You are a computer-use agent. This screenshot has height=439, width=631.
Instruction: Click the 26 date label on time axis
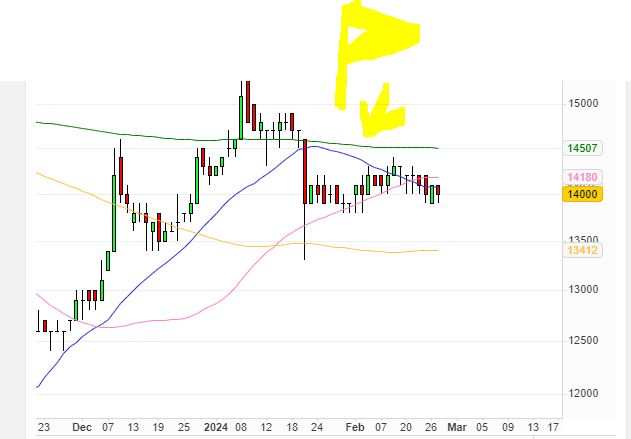pyautogui.click(x=431, y=427)
